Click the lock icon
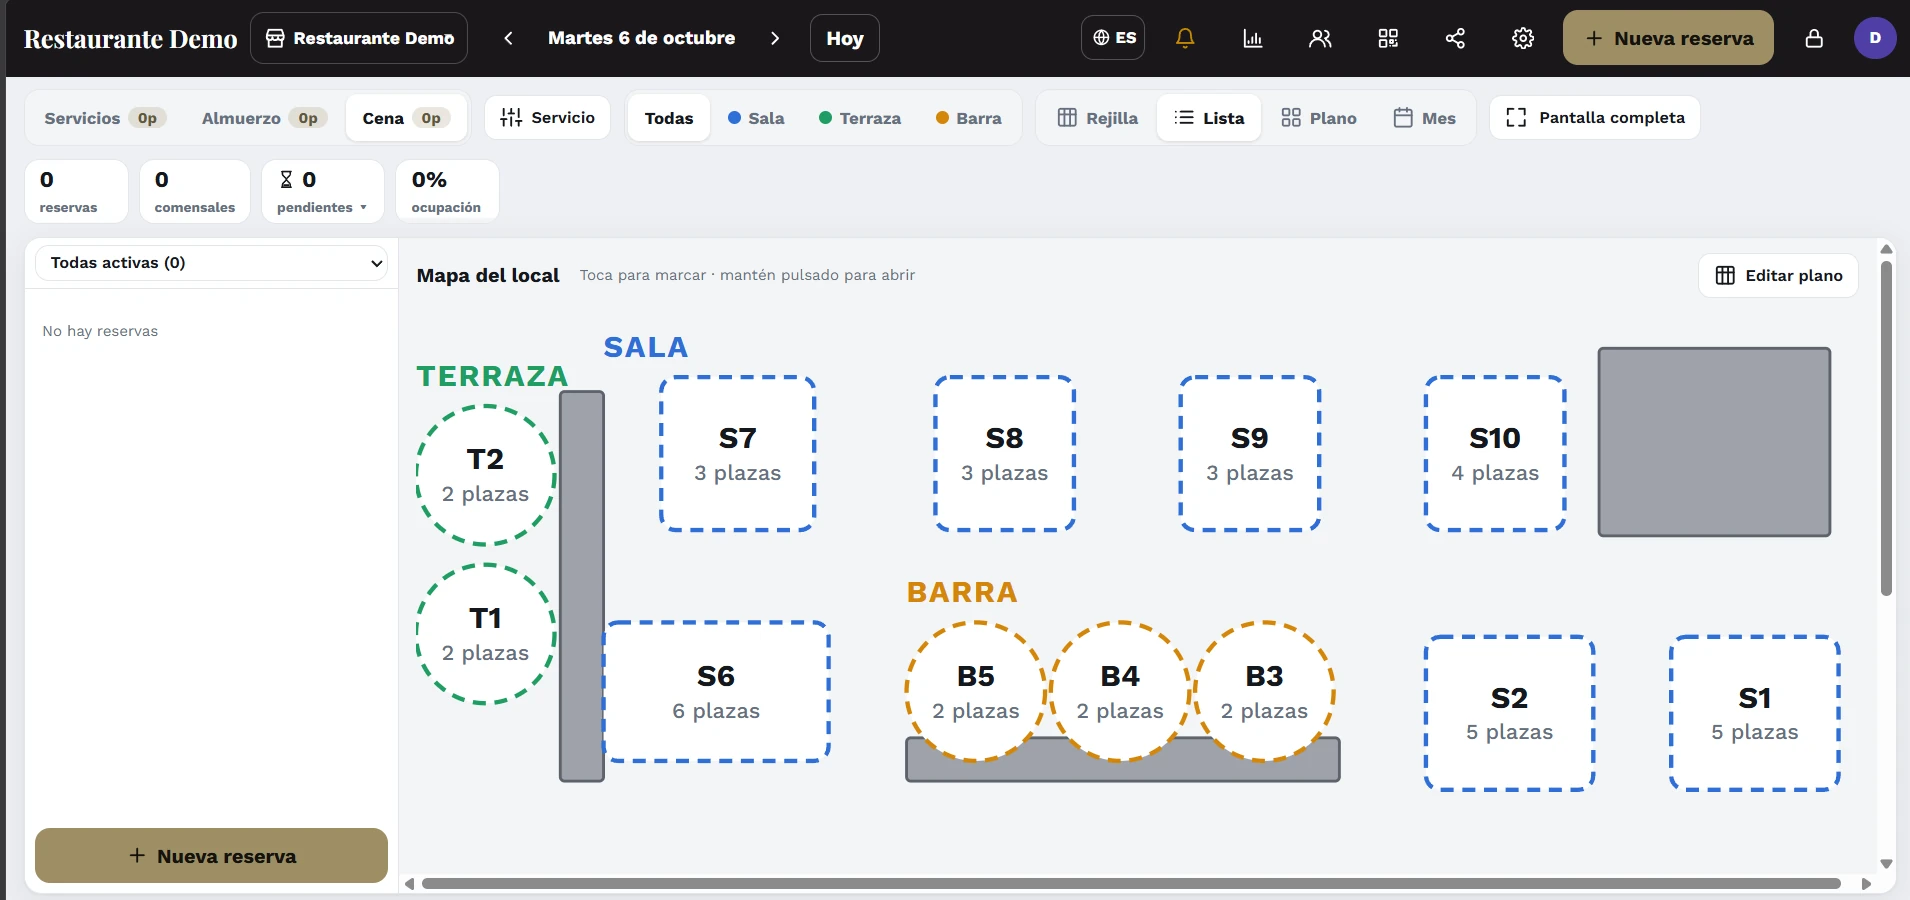Viewport: 1910px width, 900px height. click(1814, 38)
